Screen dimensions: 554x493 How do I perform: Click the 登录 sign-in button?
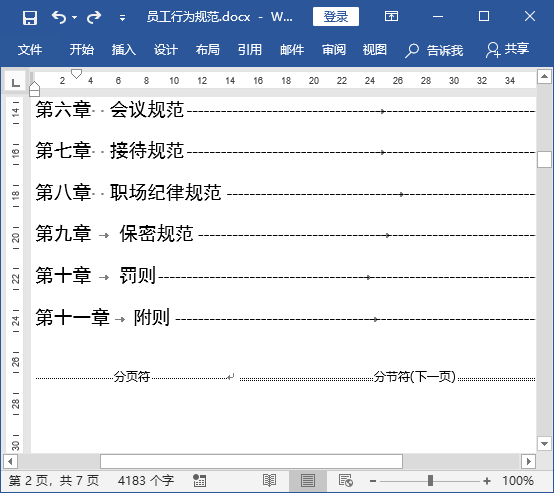click(x=336, y=17)
